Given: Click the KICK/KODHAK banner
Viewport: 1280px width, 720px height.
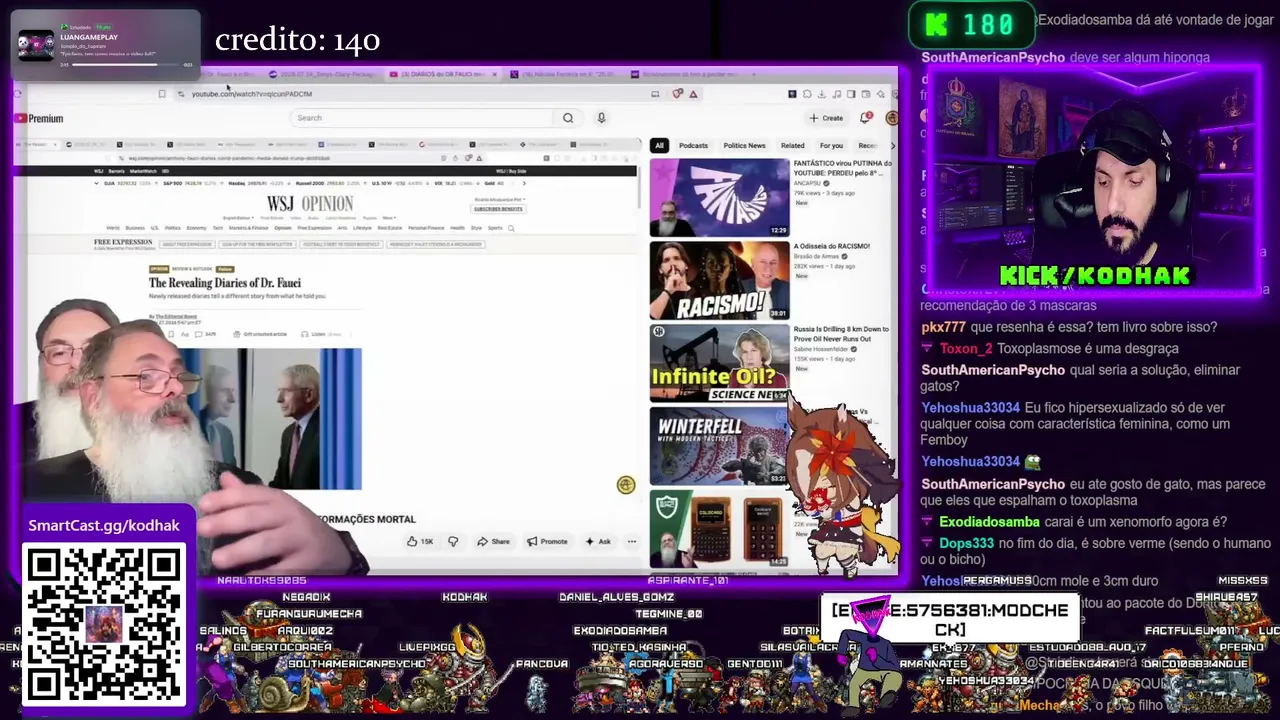Looking at the screenshot, I should click(x=1095, y=276).
